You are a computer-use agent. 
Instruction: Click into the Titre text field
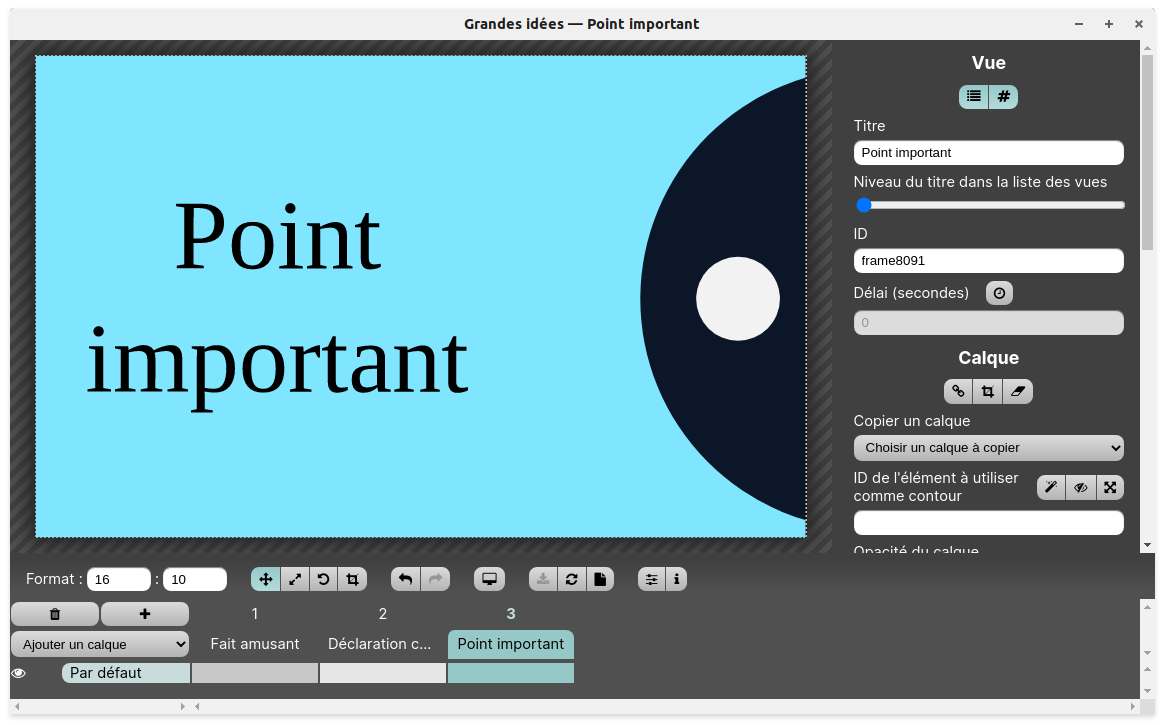[988, 153]
